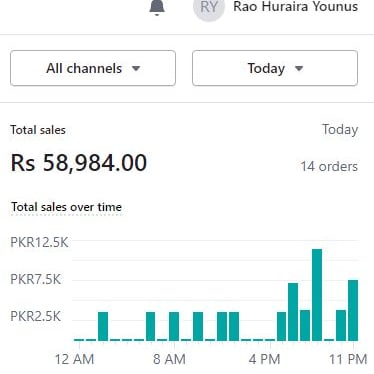Click the 12 PM noon sales bar
Viewport: 374px width, 374px height.
click(x=222, y=326)
